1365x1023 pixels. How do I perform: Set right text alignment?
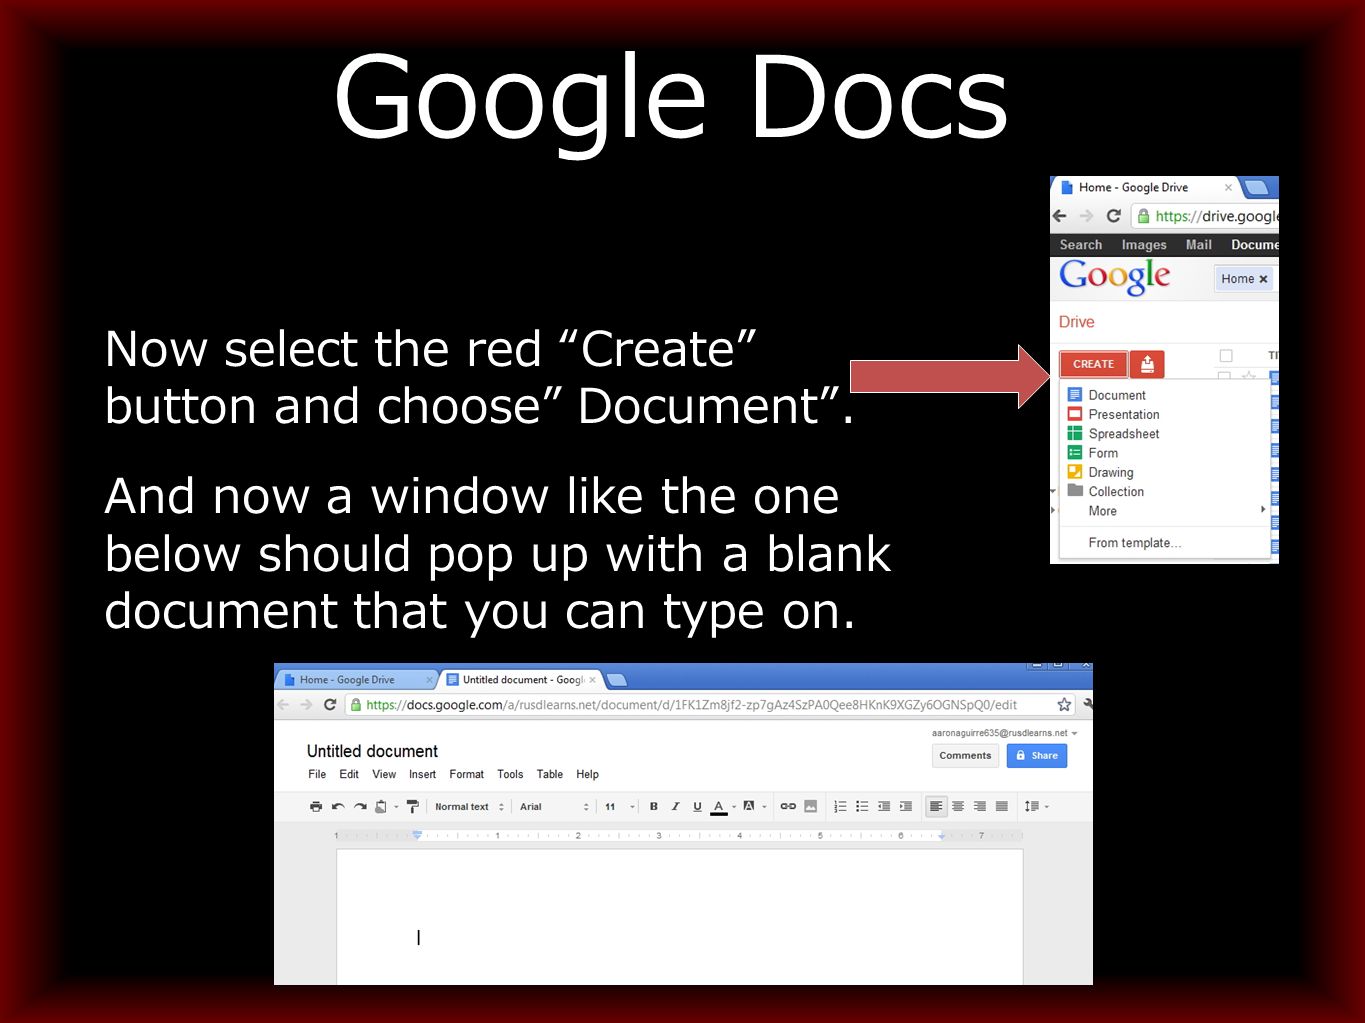coord(980,806)
